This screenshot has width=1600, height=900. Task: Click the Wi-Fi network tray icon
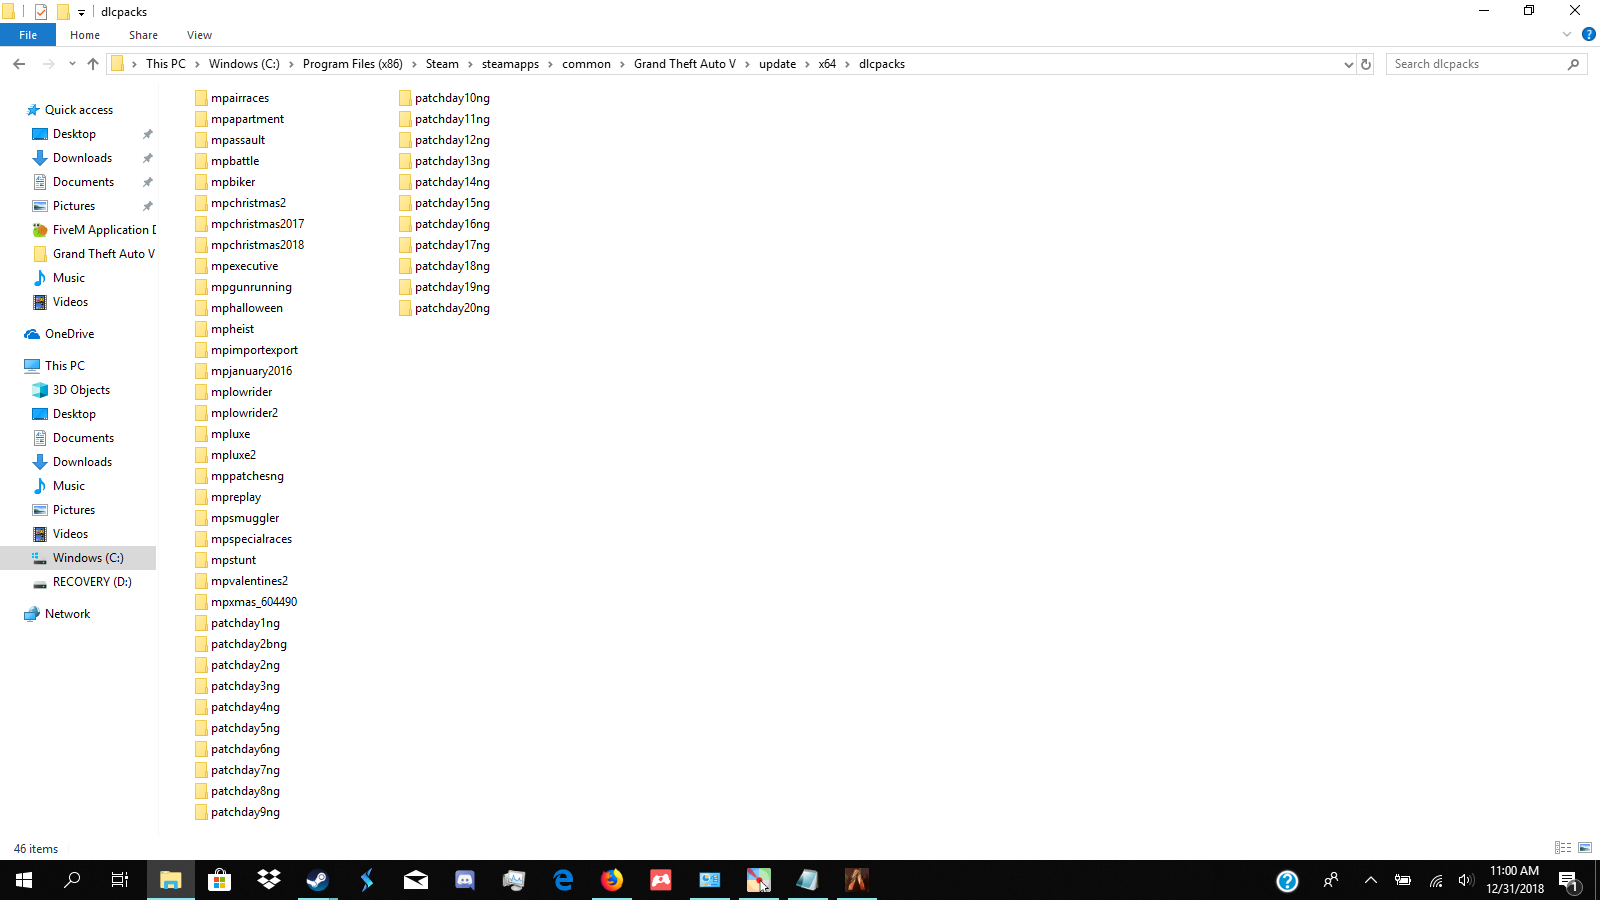[1436, 881]
